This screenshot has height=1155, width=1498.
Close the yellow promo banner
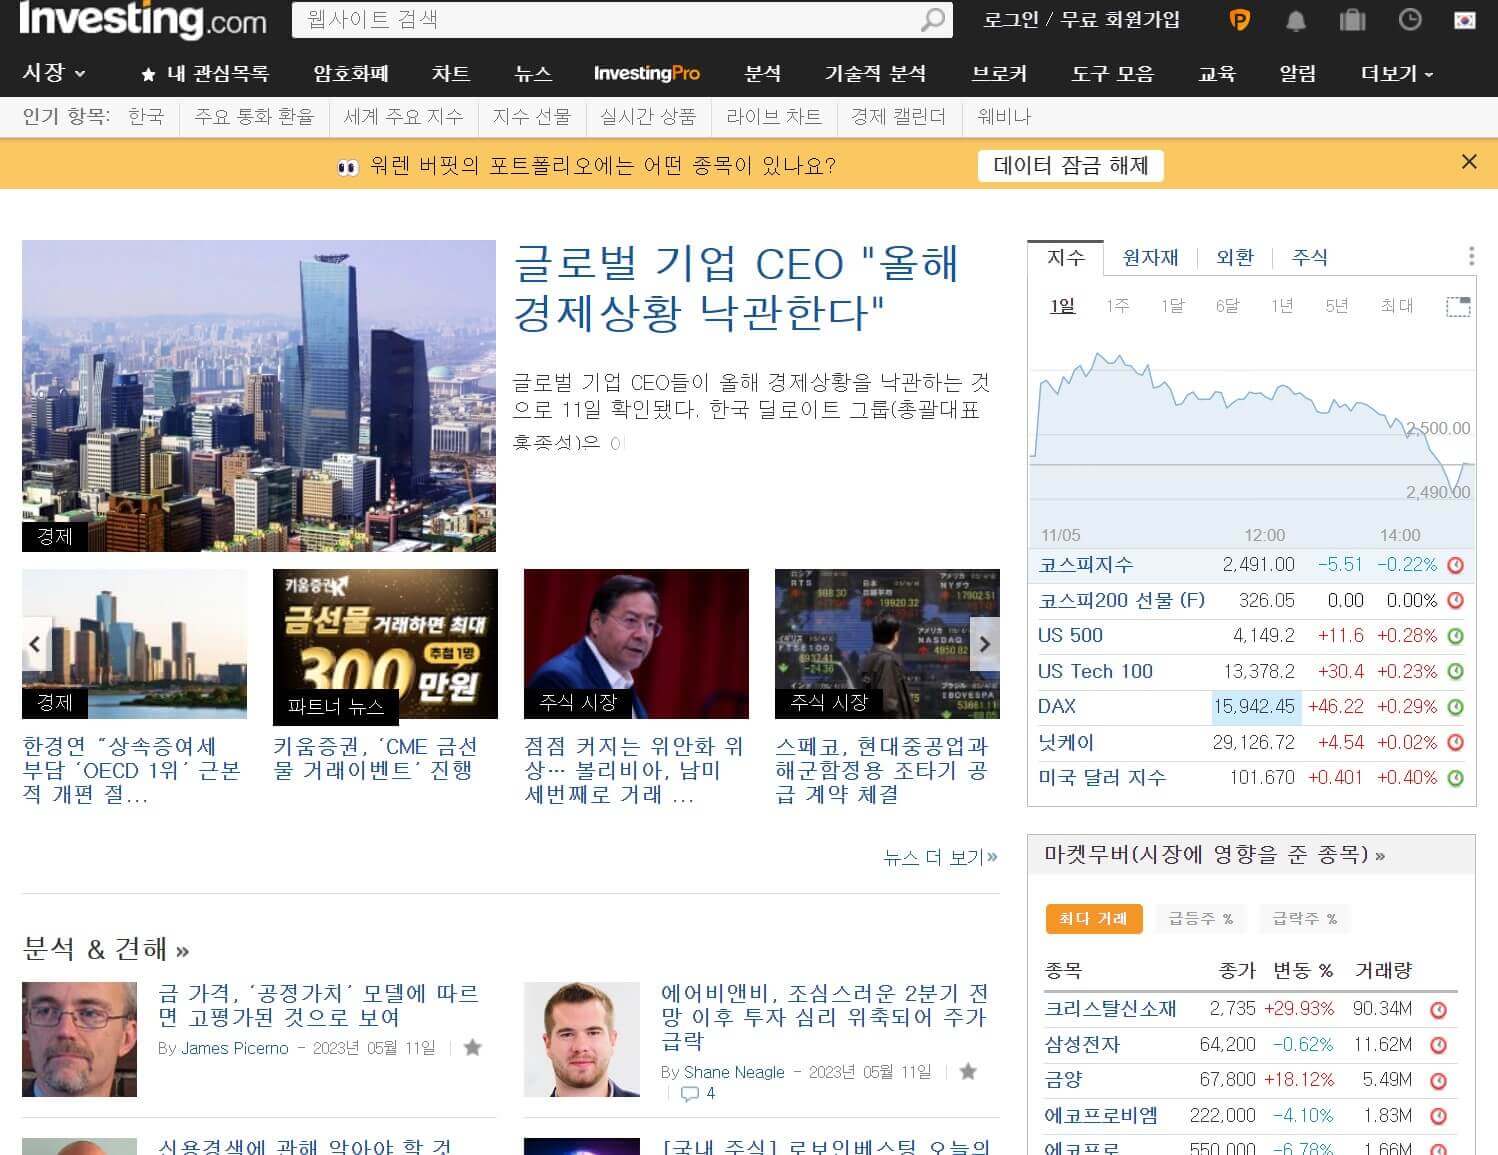pyautogui.click(x=1469, y=162)
